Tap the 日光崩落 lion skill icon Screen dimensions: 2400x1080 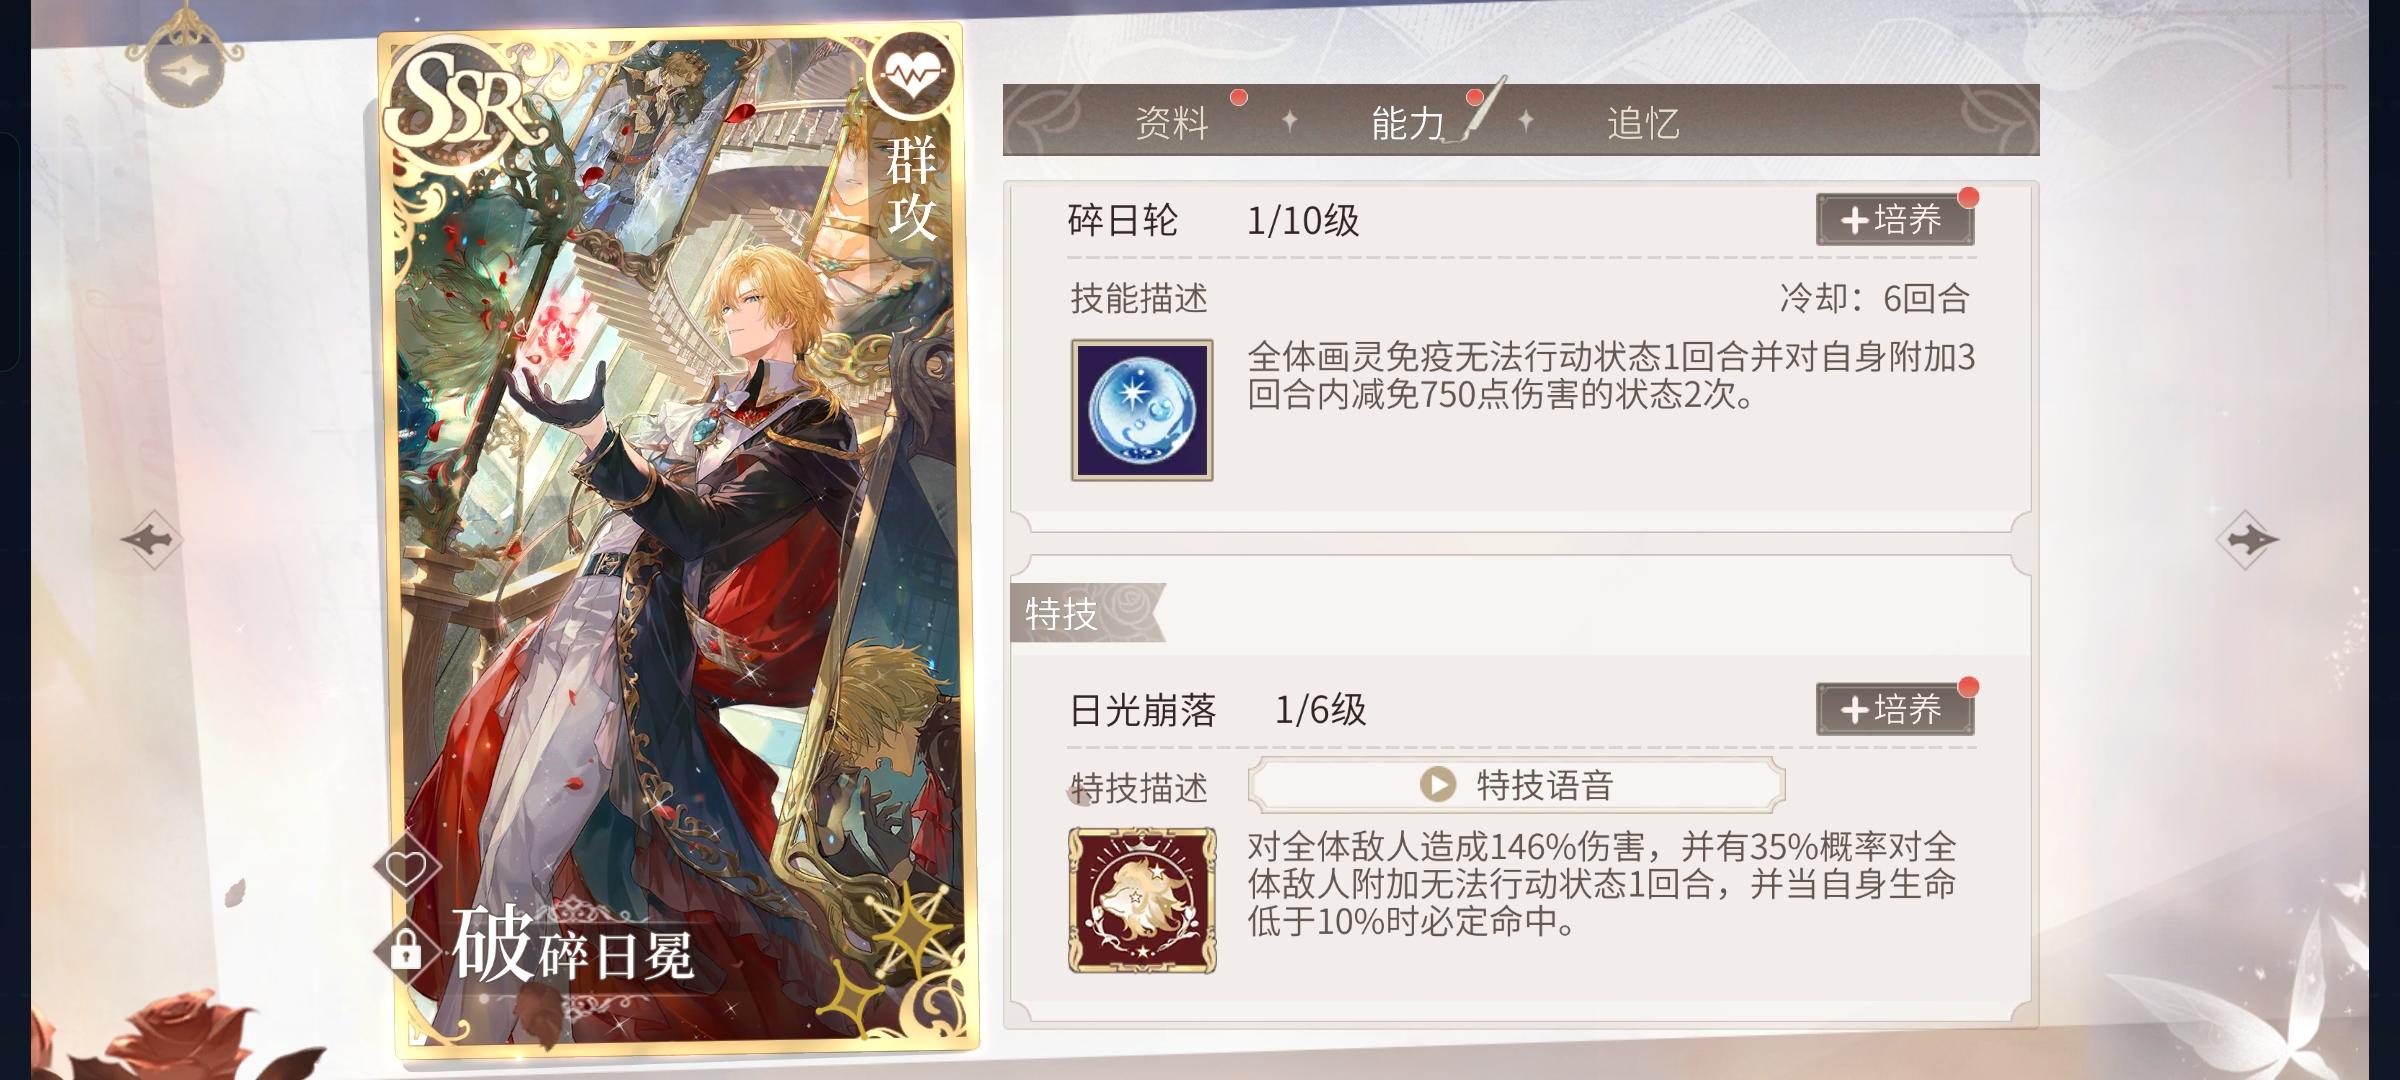(x=1142, y=900)
